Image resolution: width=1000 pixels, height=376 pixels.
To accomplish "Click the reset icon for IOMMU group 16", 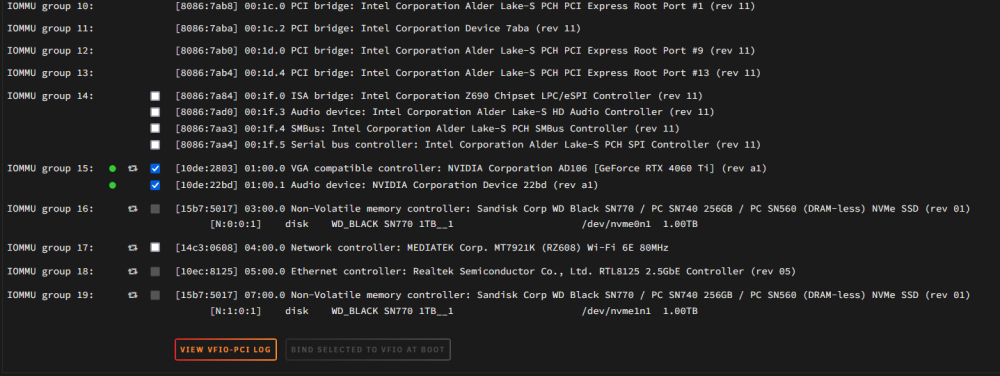I will (133, 209).
